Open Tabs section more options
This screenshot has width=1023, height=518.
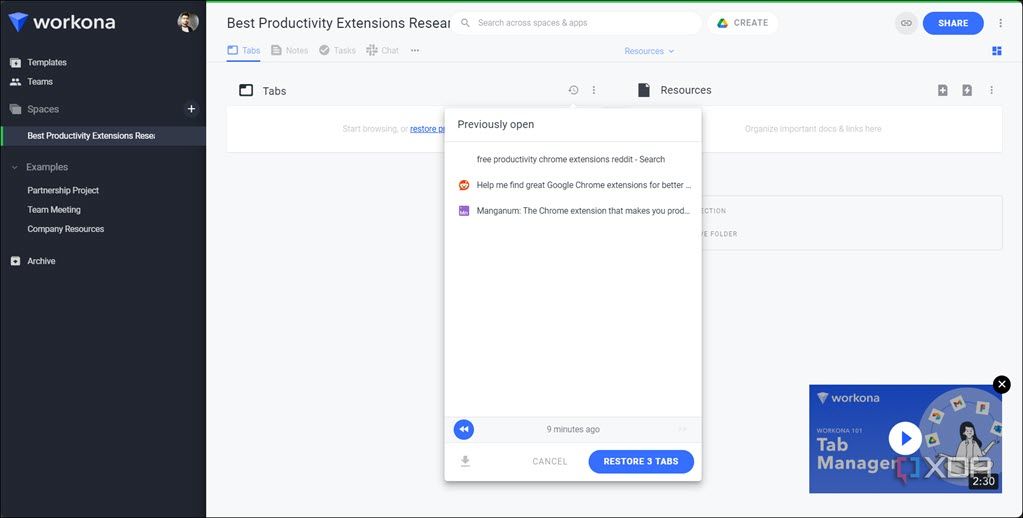(x=594, y=90)
